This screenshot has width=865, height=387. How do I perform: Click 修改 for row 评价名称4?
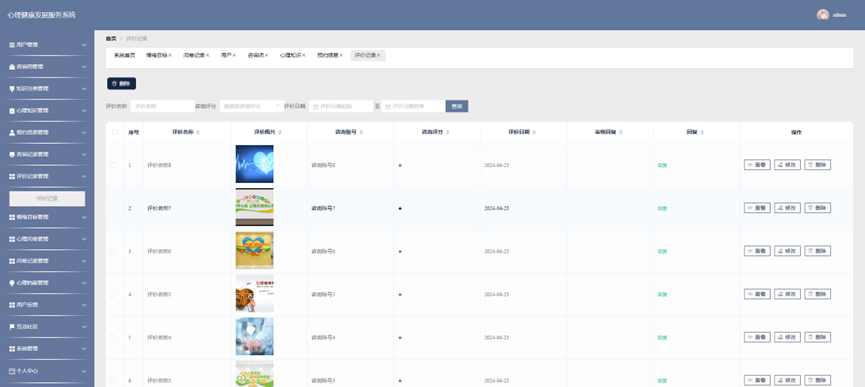coord(787,337)
